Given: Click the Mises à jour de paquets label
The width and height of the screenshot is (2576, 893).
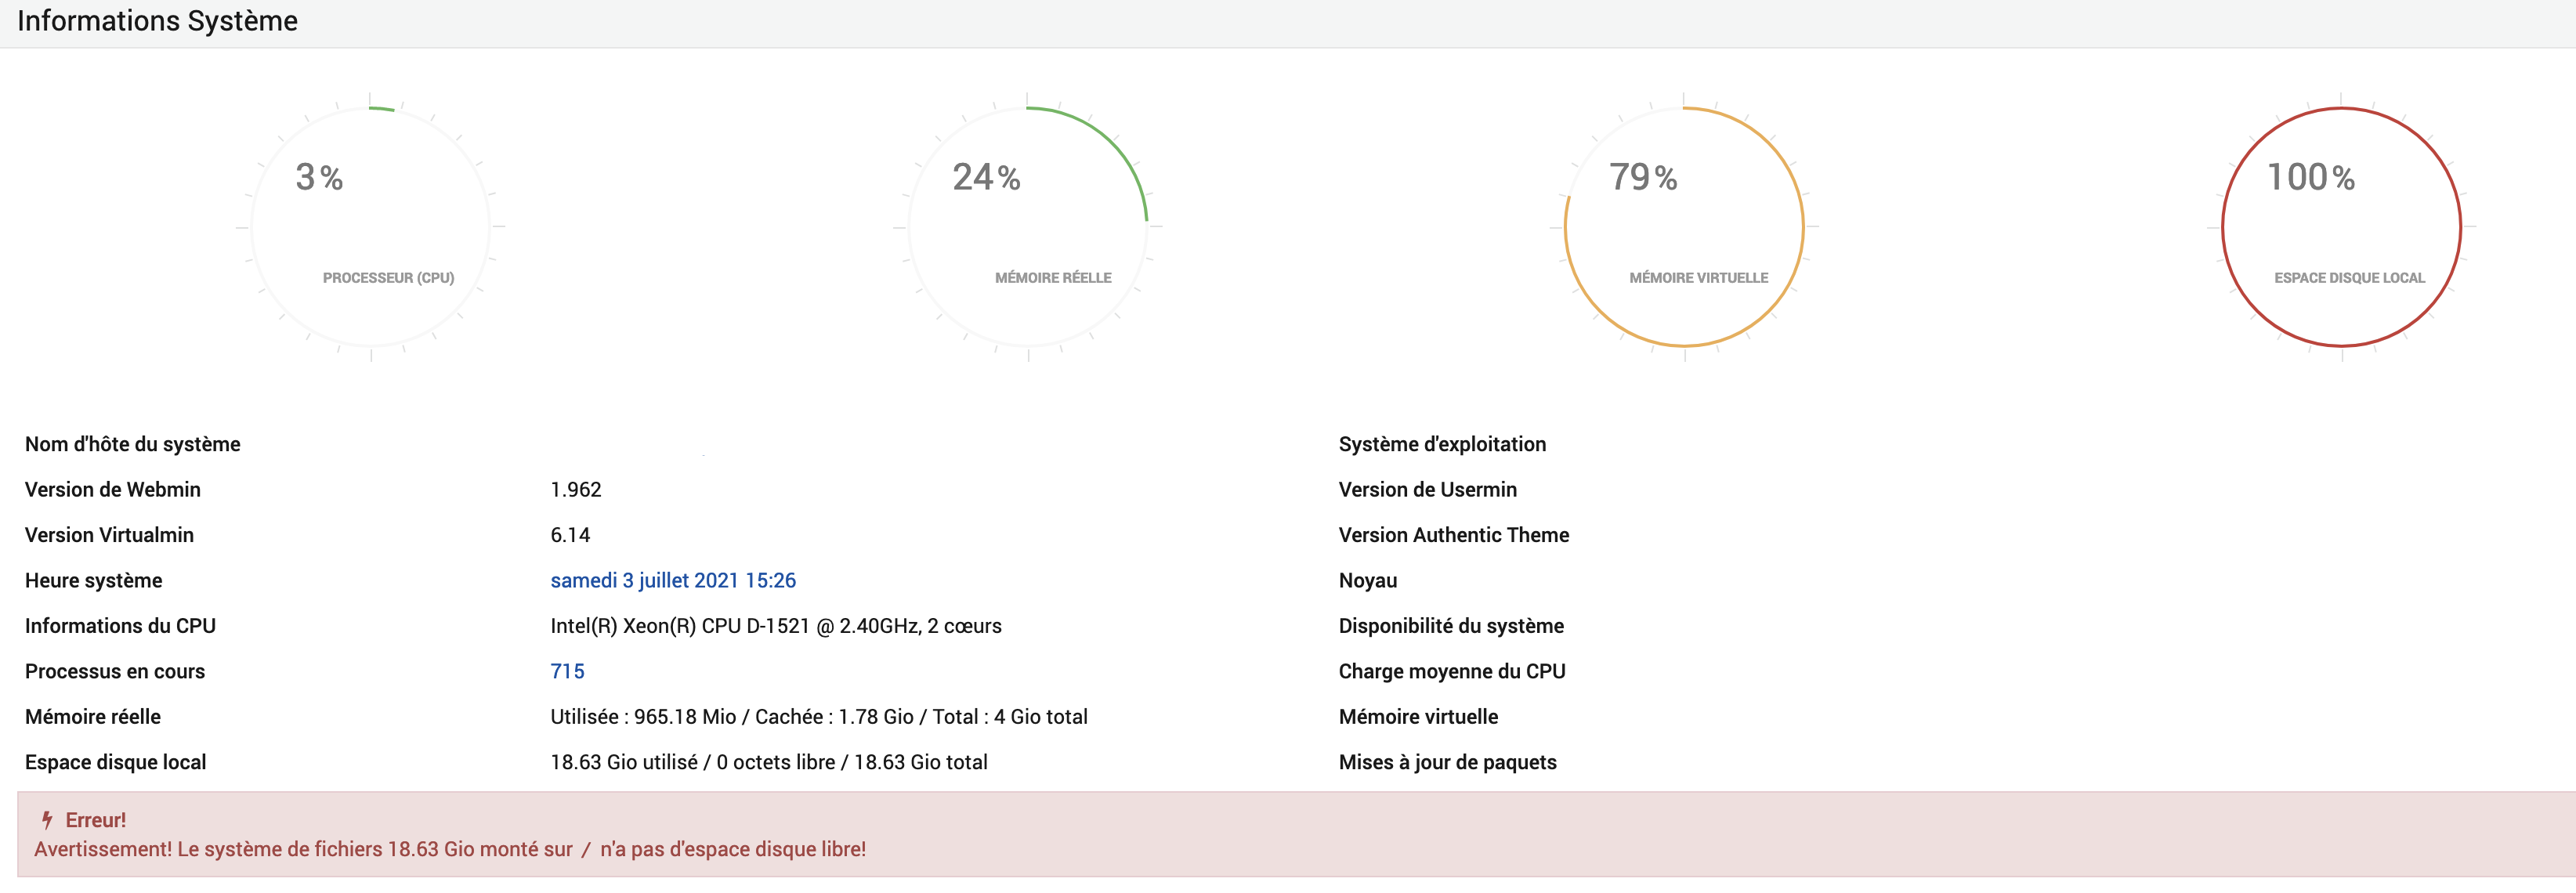Looking at the screenshot, I should [1448, 762].
